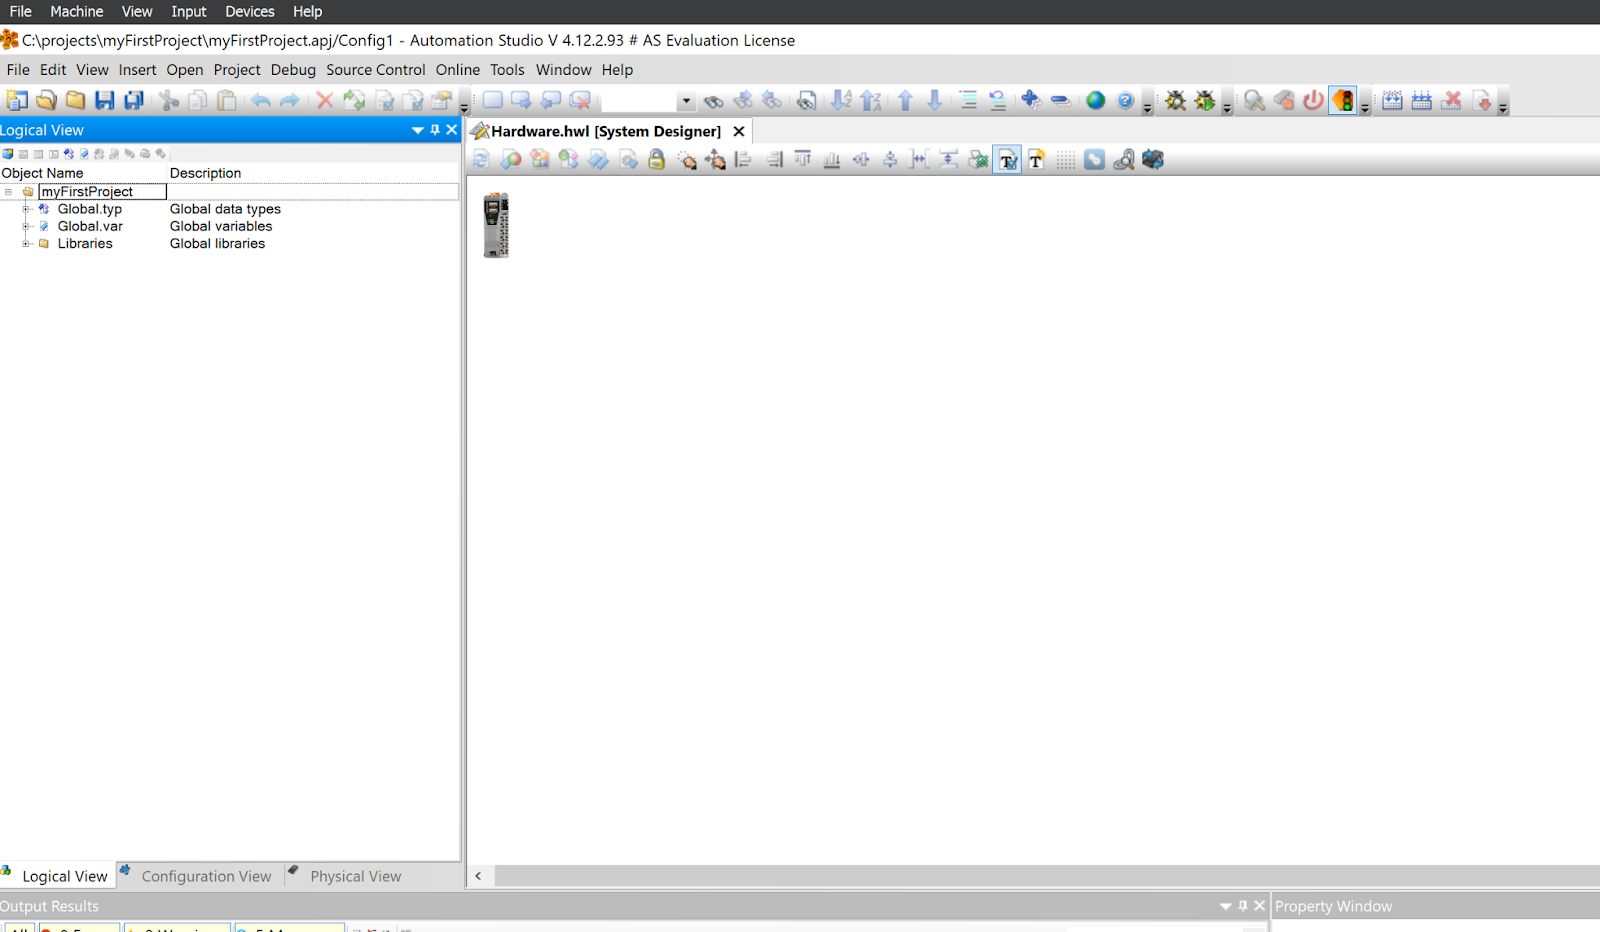Open the Tools menu
1600x932 pixels.
[507, 70]
